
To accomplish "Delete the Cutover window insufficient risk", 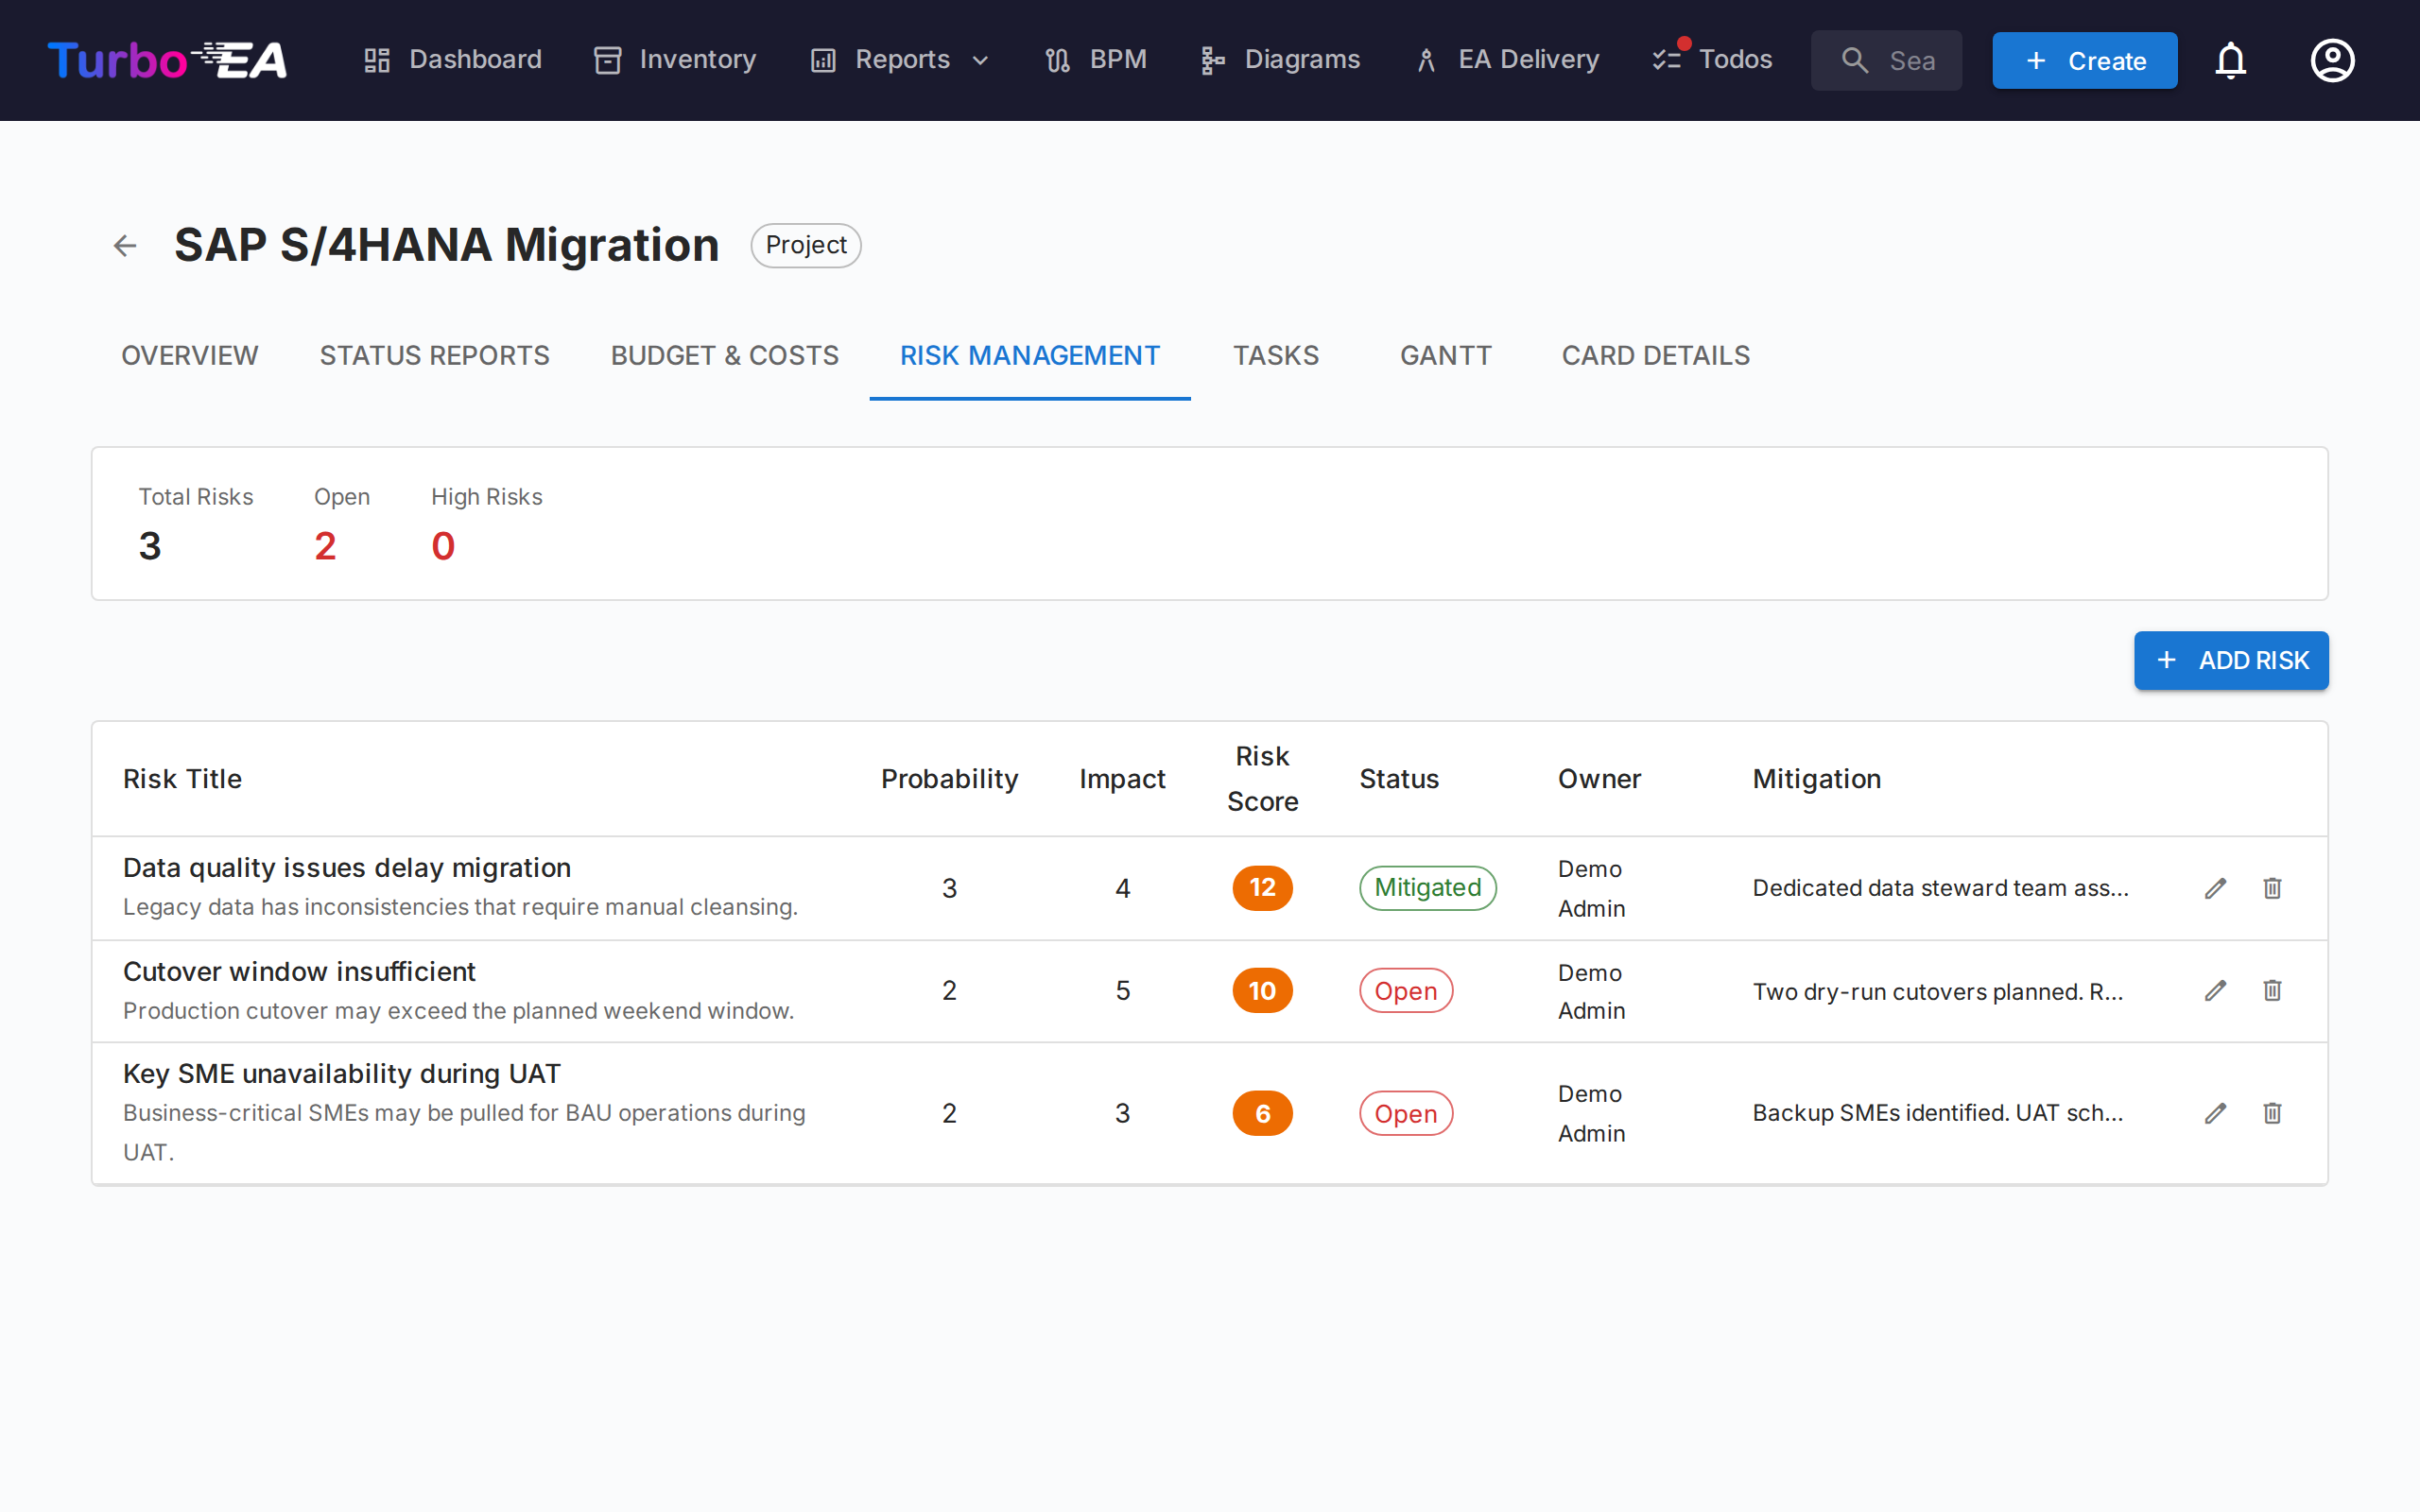I will tap(2272, 991).
